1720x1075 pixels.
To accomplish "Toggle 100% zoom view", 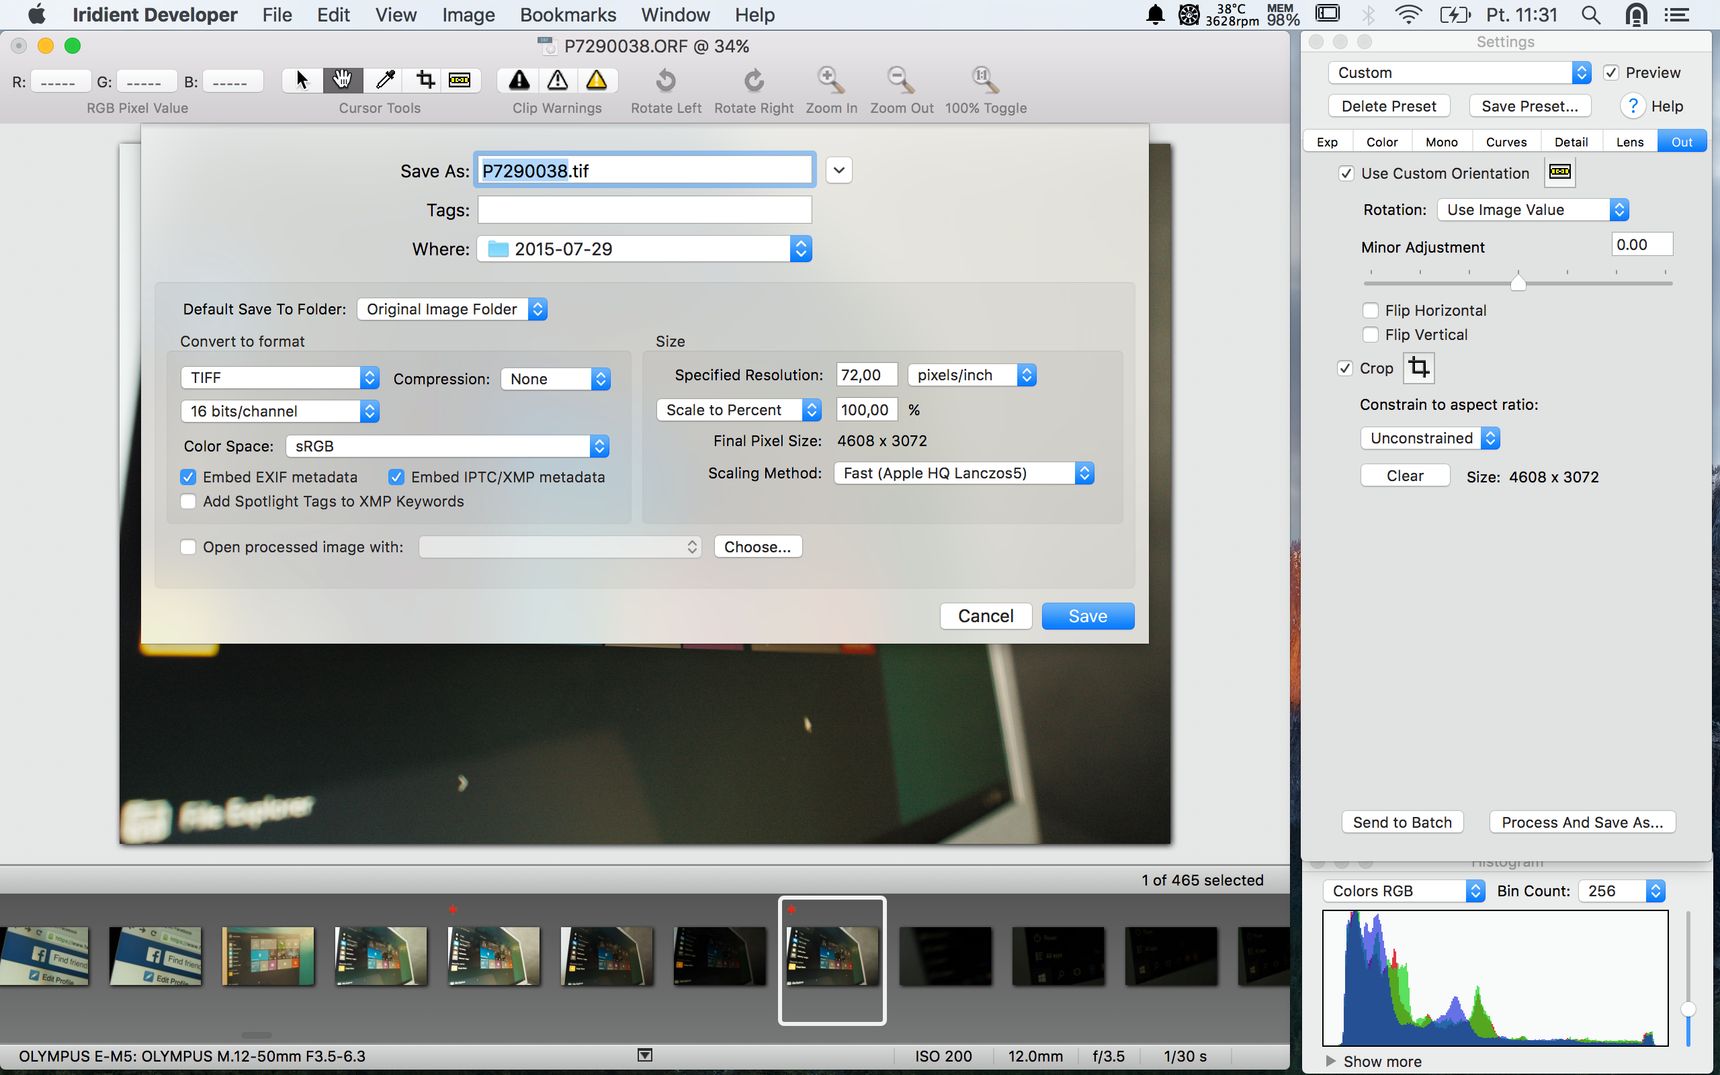I will (985, 80).
